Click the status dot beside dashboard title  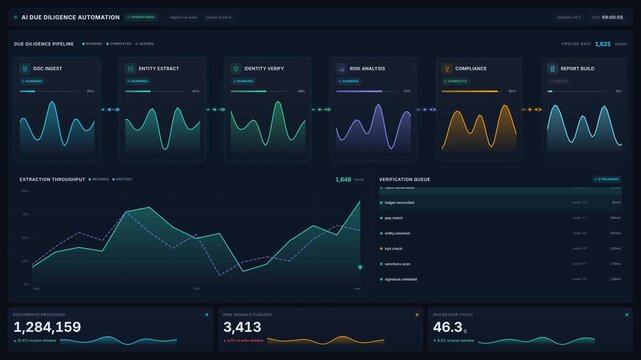click(x=16, y=18)
